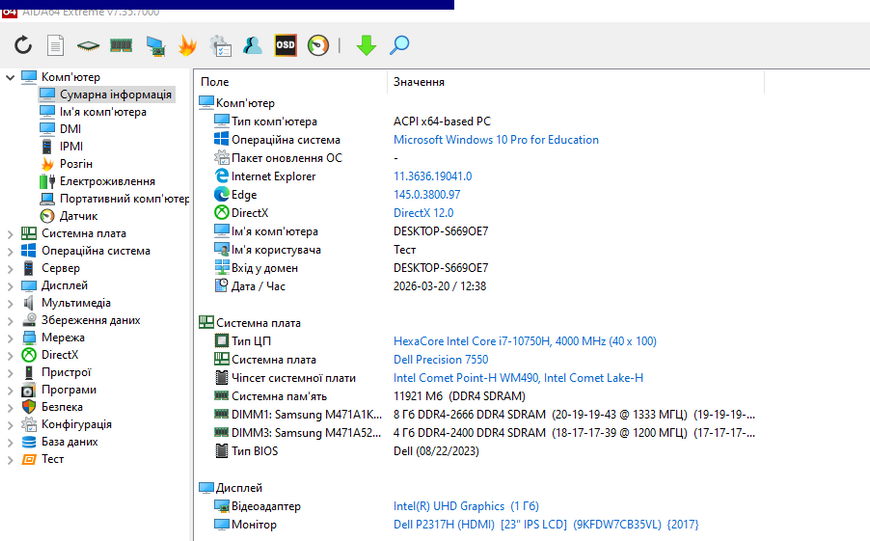Open the Internet Explorer version 11.3636.19041.0 link
Image resolution: width=870 pixels, height=541 pixels.
(x=433, y=176)
